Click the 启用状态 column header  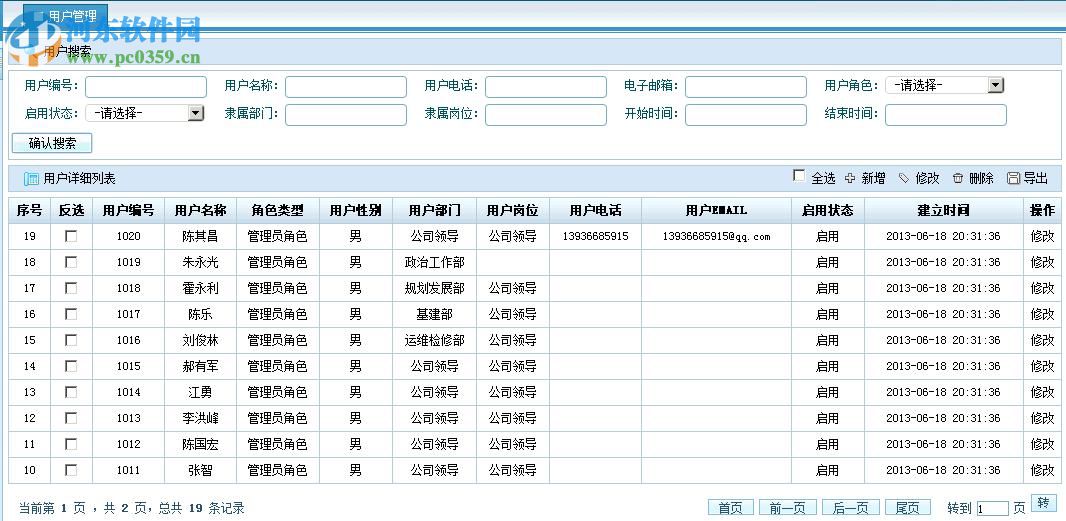(827, 210)
